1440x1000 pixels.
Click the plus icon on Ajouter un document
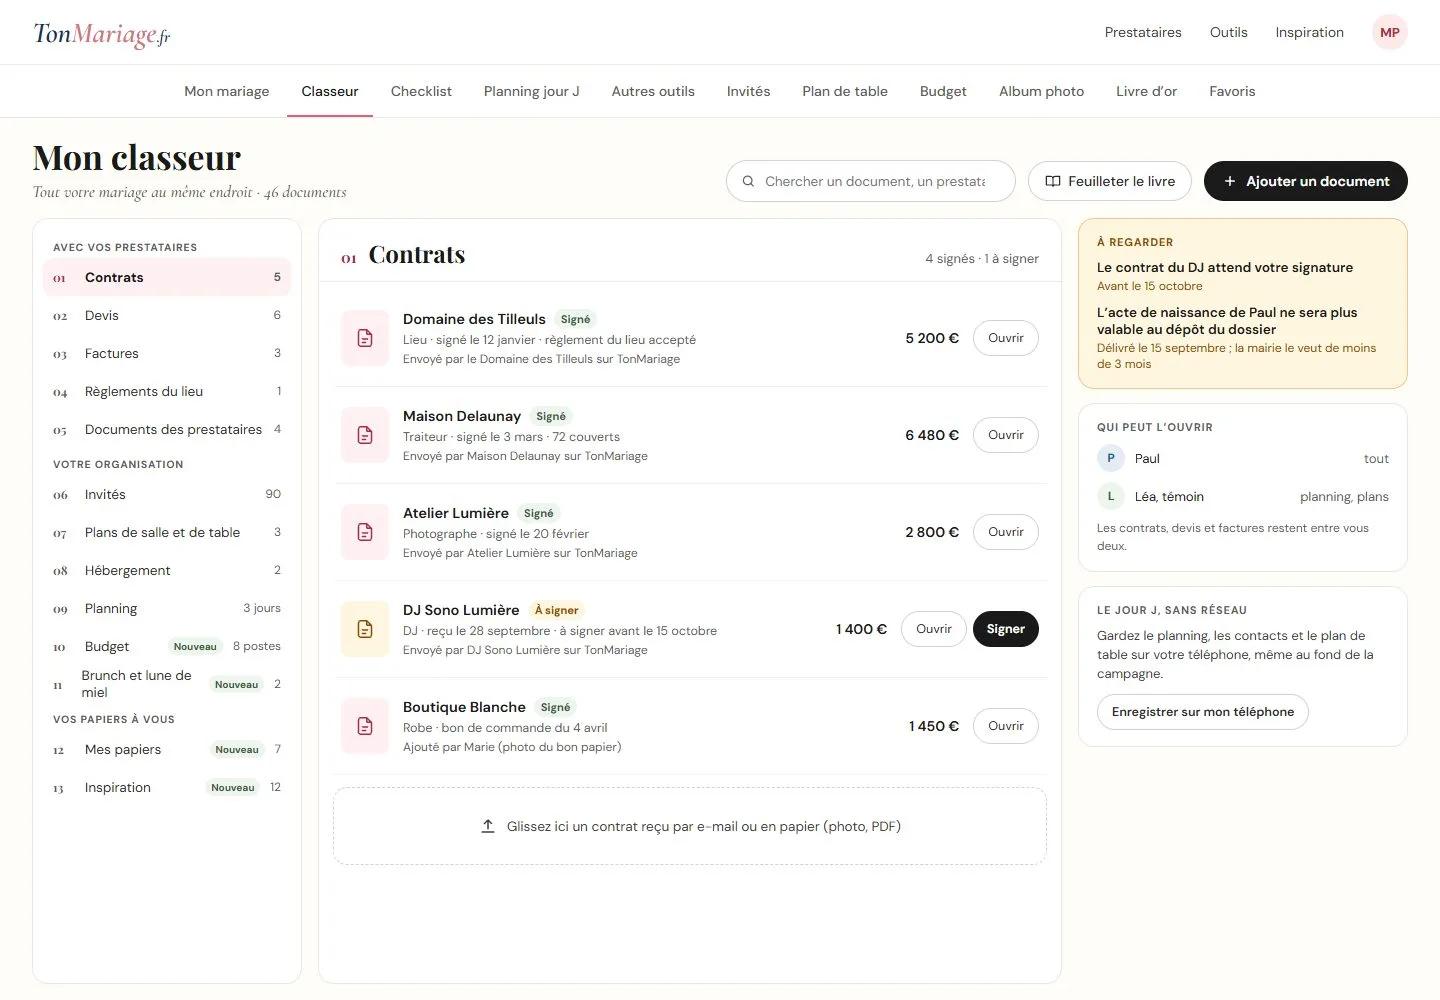coord(1230,181)
